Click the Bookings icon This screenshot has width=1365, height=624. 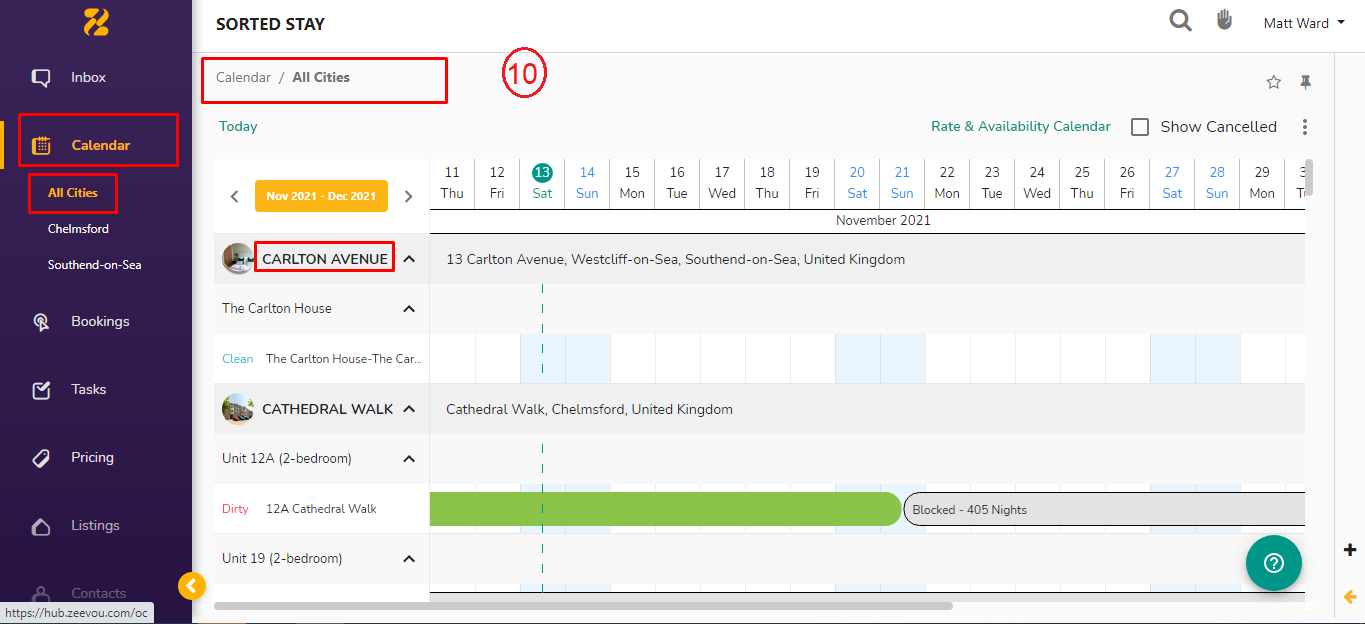(x=41, y=321)
